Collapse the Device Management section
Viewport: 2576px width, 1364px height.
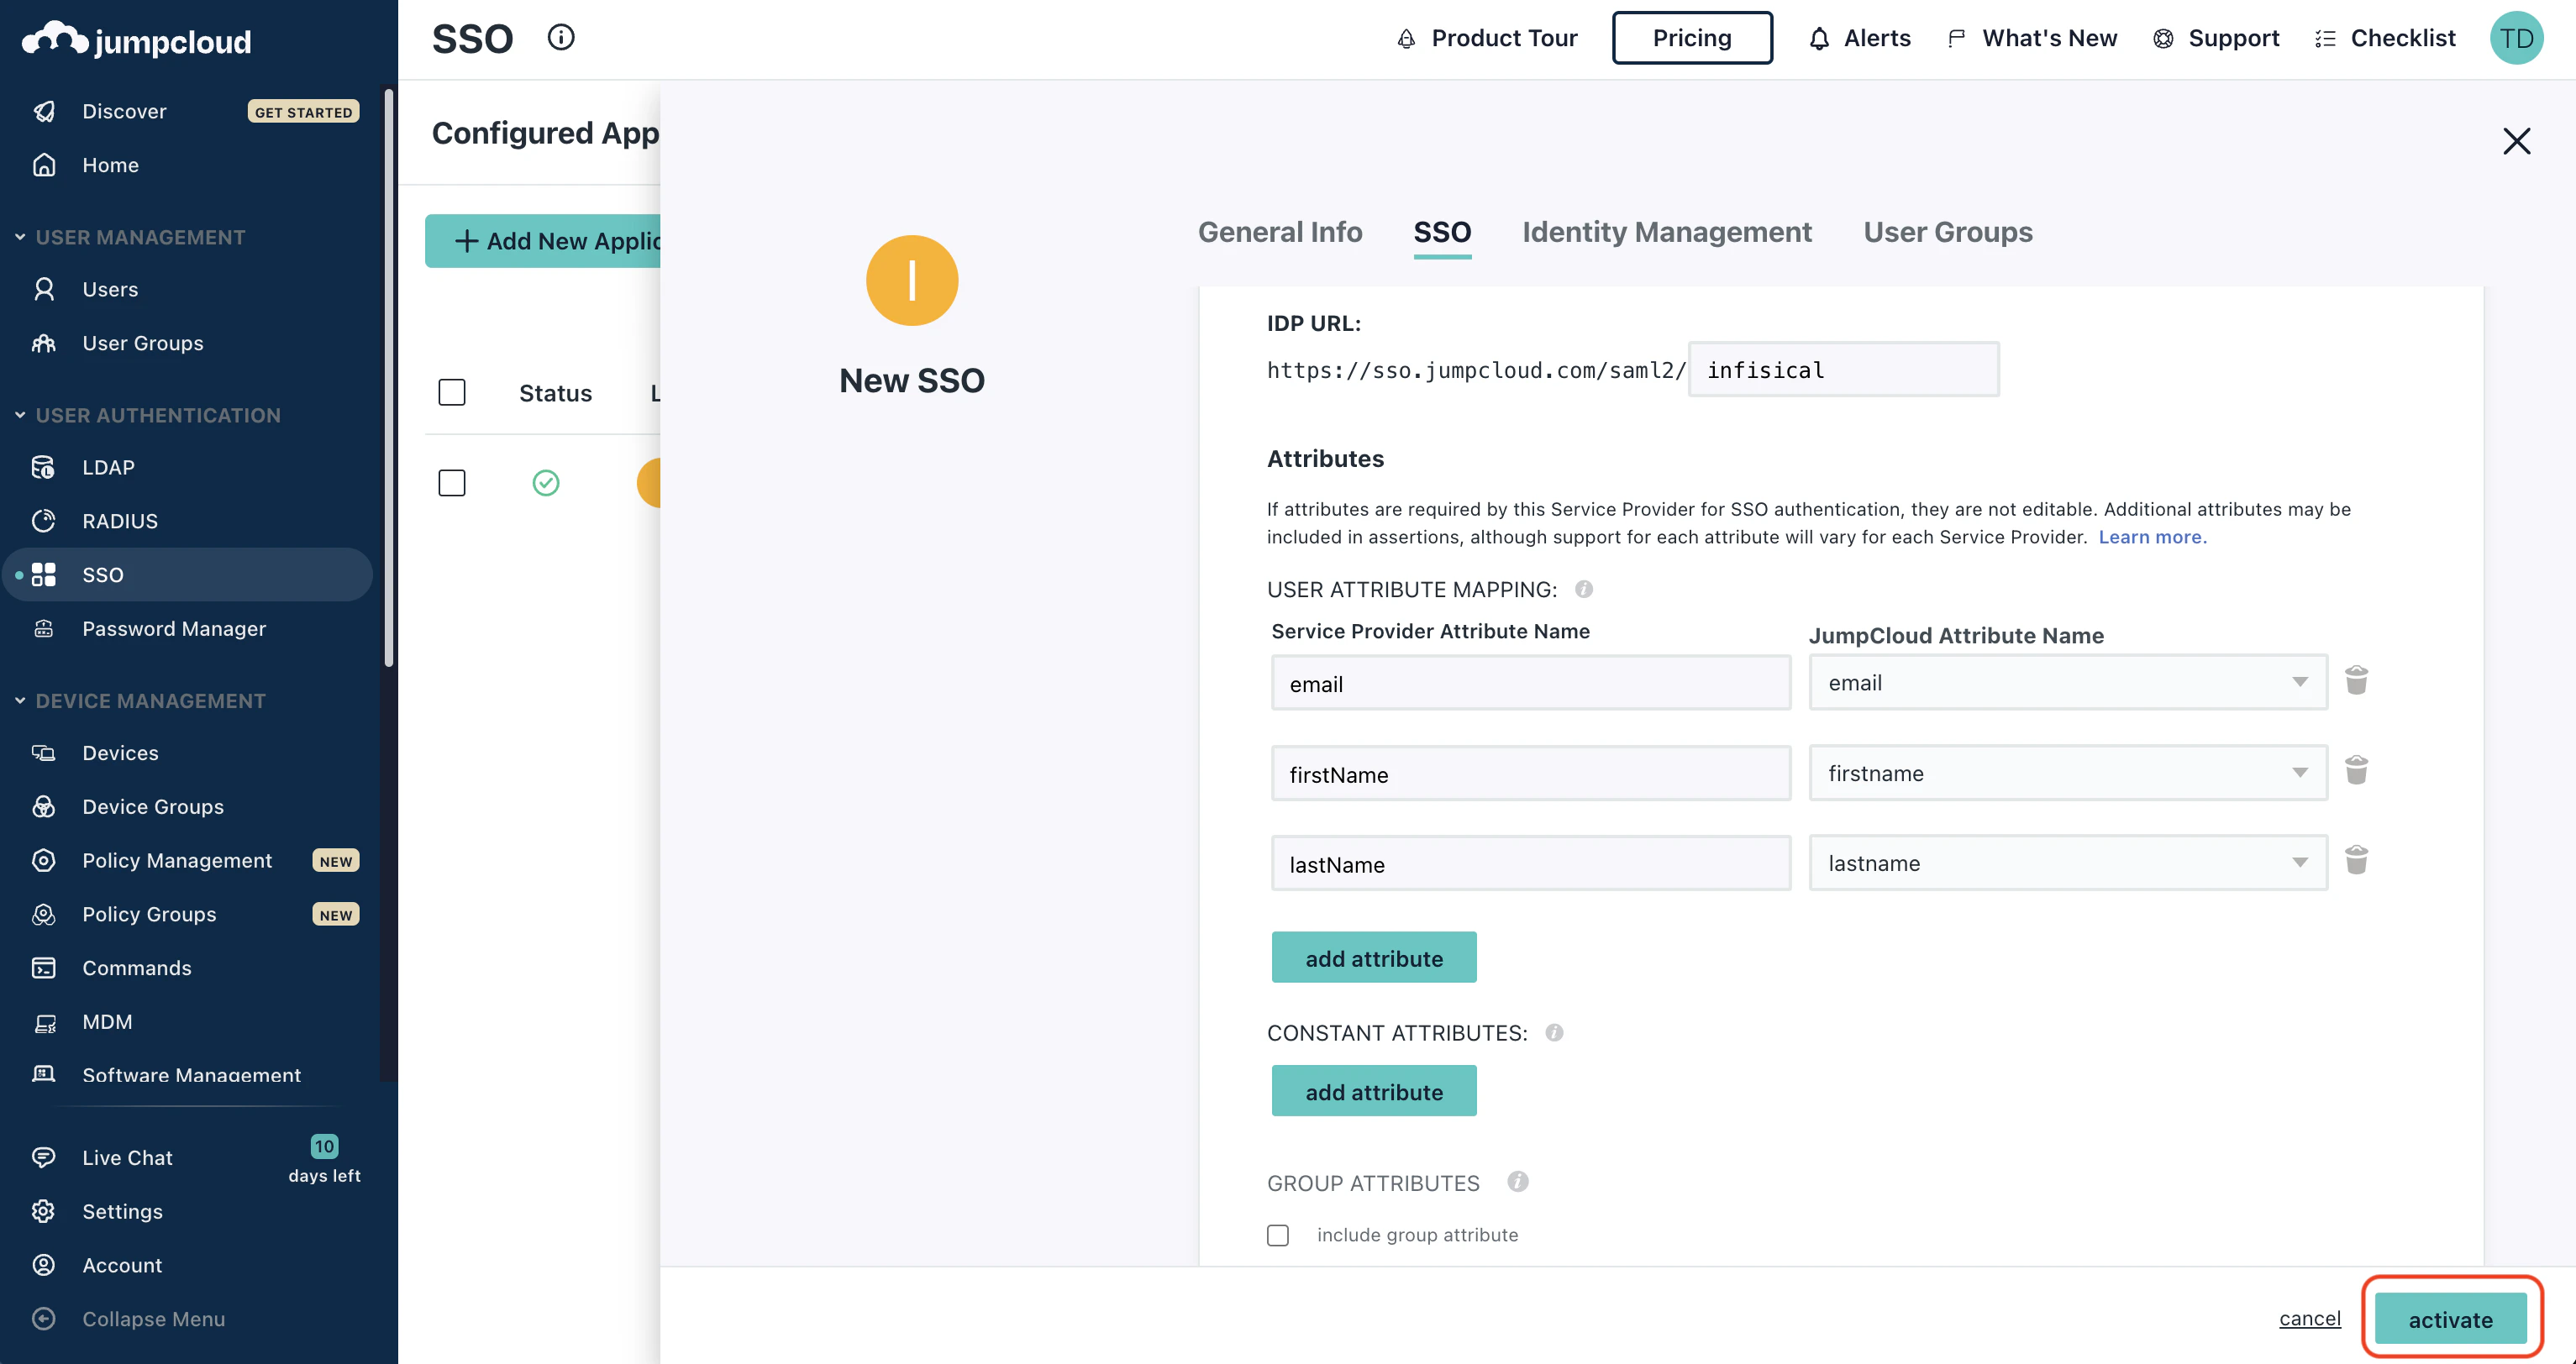pos(140,701)
